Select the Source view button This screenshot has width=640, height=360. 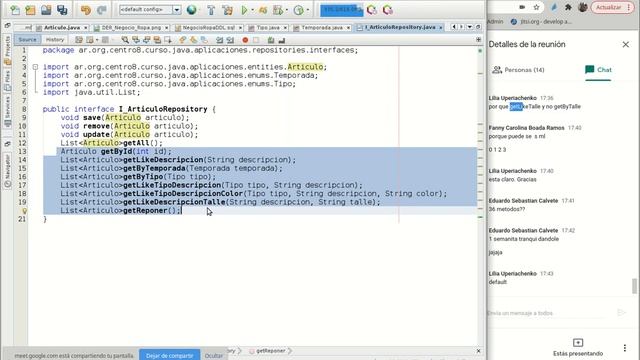[27, 40]
